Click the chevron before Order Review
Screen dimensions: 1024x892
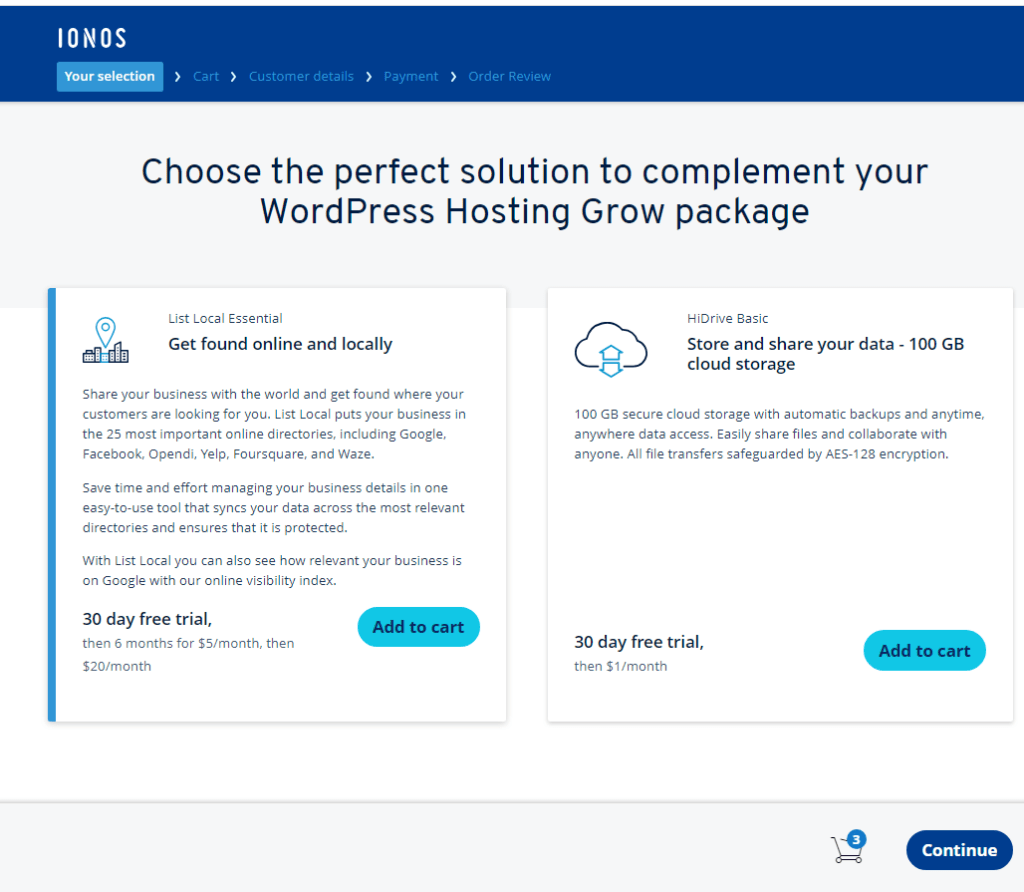pos(453,77)
